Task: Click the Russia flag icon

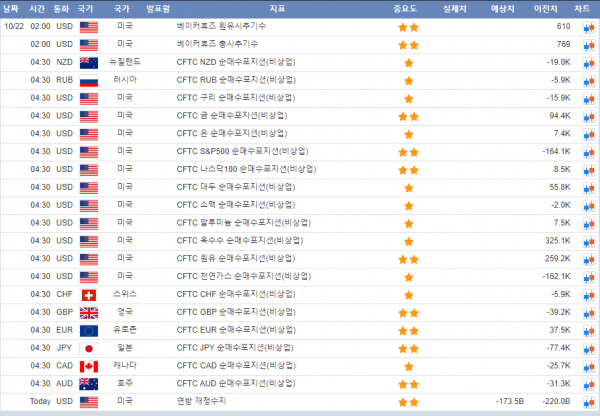Action: (88, 80)
